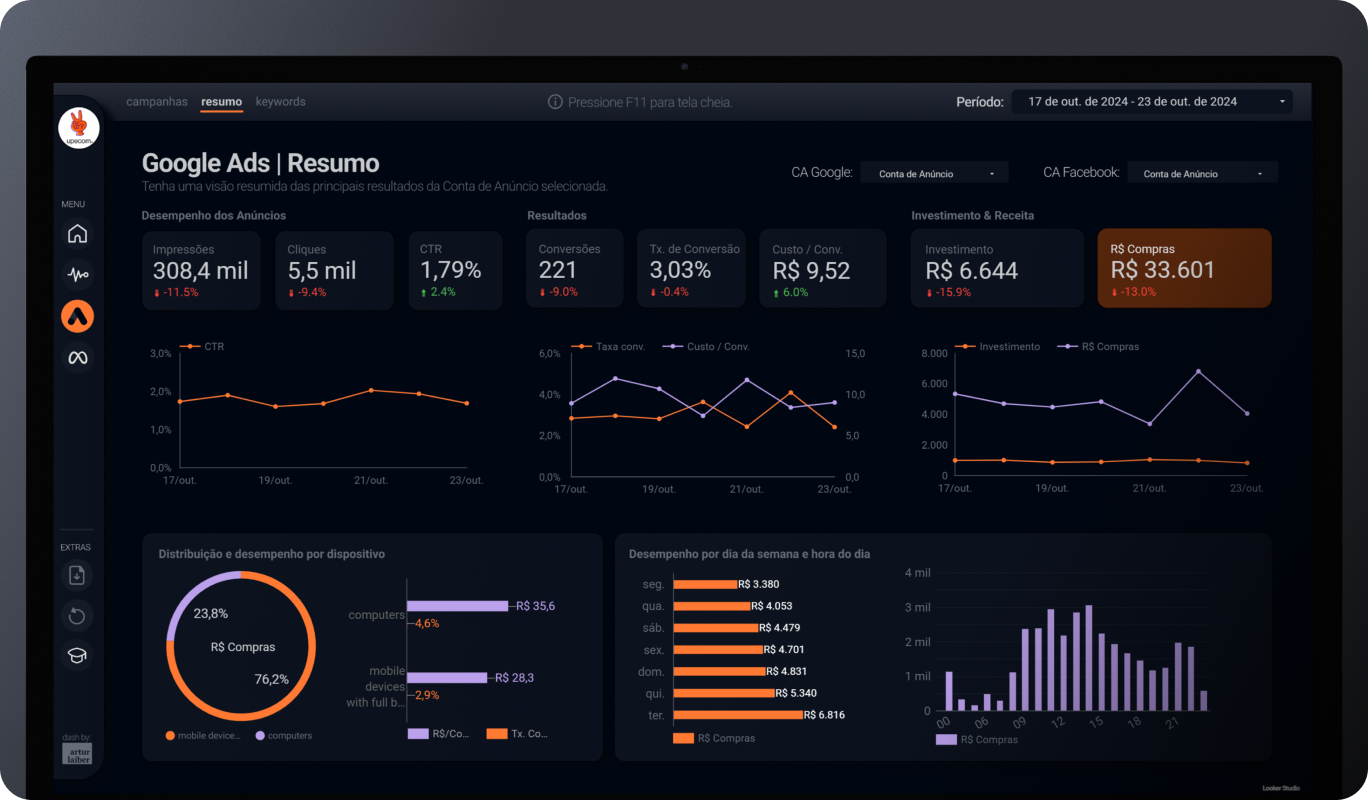Switch to the keywords tab
The image size is (1368, 800).
[x=281, y=102]
